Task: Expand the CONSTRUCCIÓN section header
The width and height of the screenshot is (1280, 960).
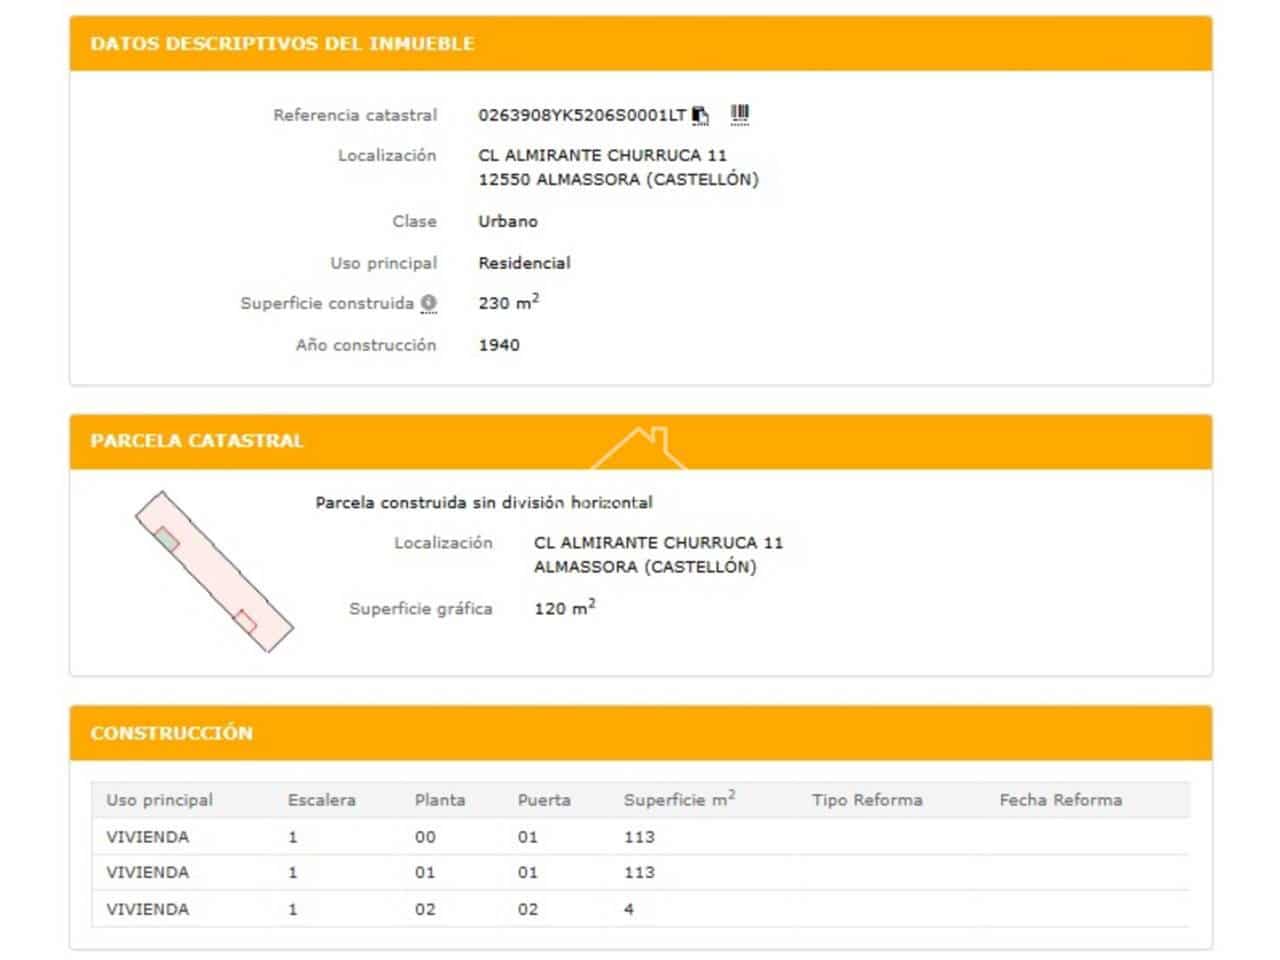Action: pos(170,732)
